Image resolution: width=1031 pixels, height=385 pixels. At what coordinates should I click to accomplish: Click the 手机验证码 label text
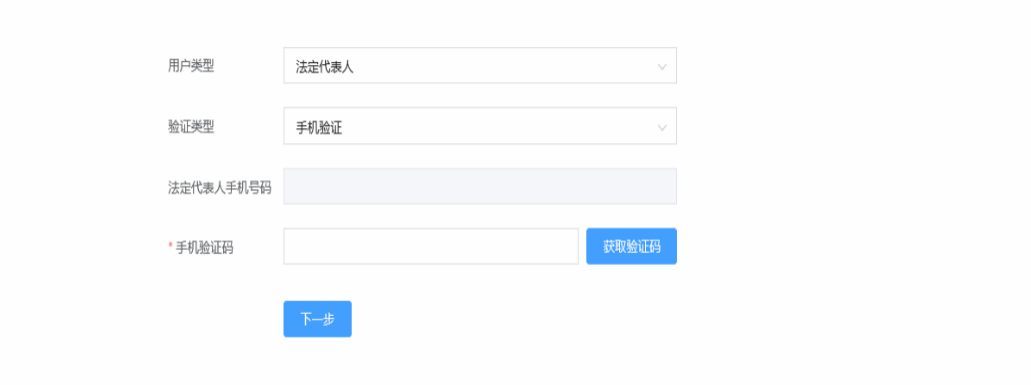[x=205, y=248]
